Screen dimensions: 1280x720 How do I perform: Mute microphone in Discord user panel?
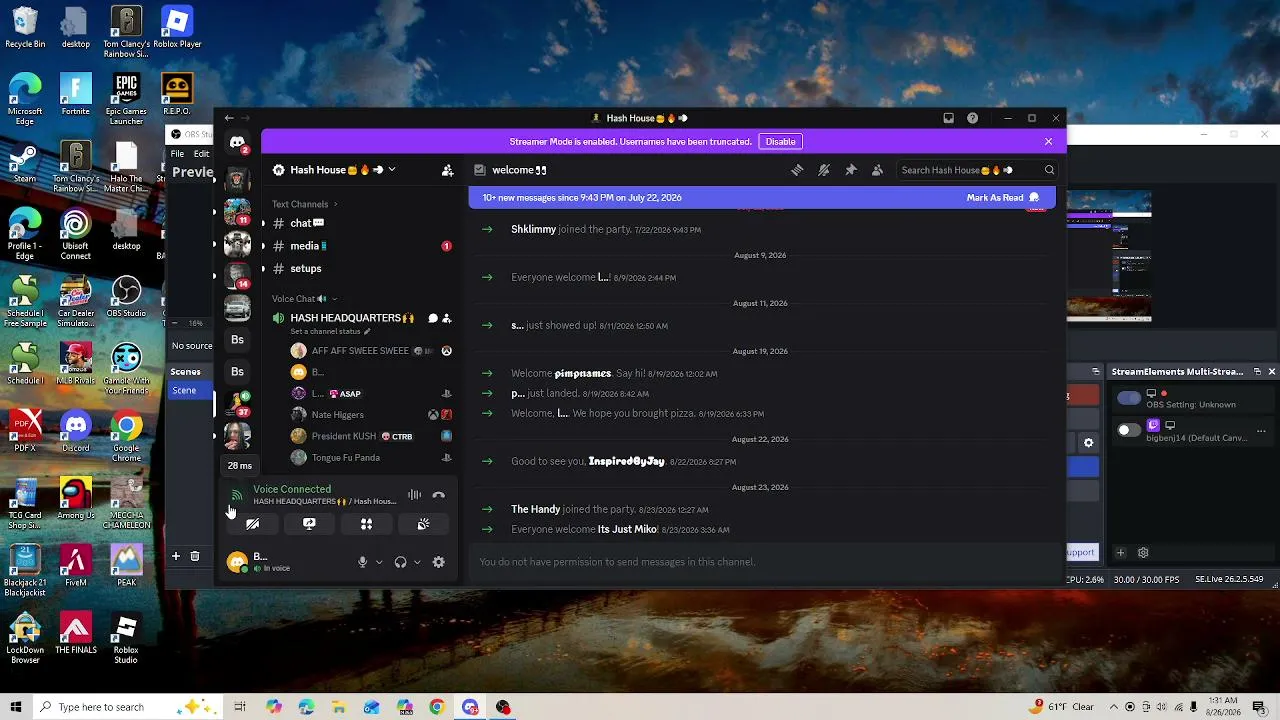point(363,562)
